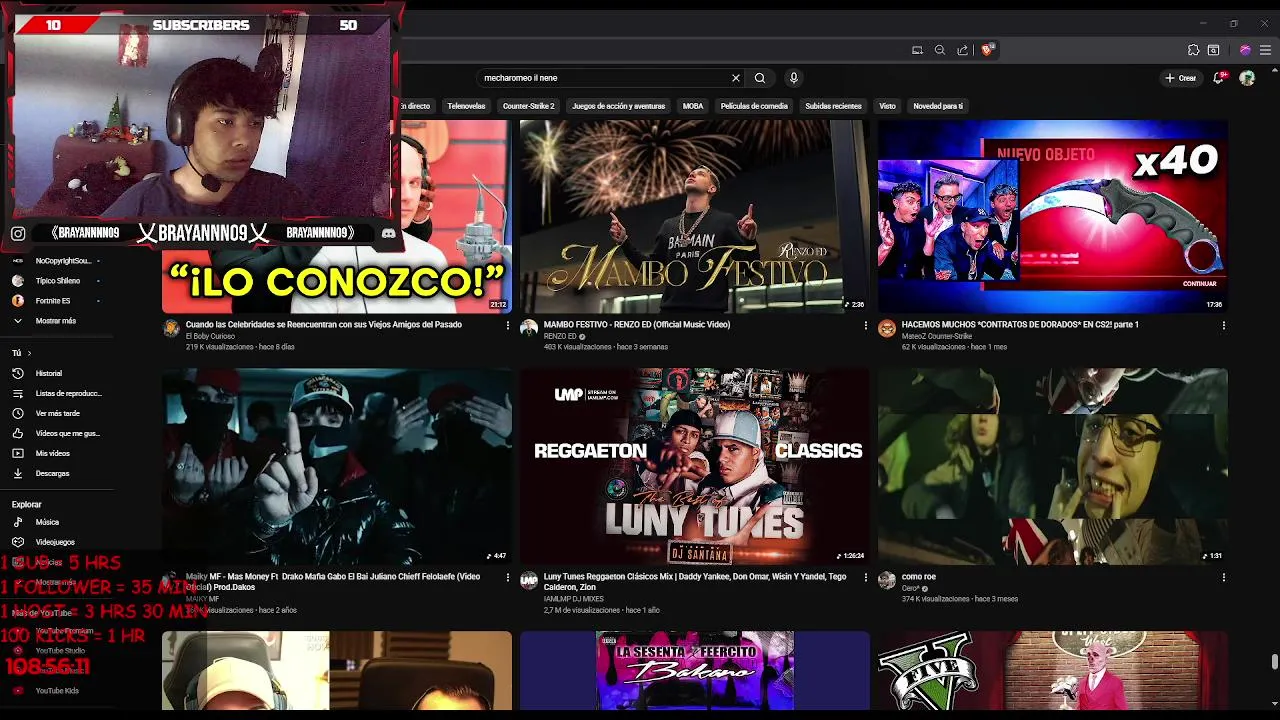Image resolution: width=1280 pixels, height=720 pixels.
Task: Open the Típico Shileno subscription
Action: coord(55,281)
